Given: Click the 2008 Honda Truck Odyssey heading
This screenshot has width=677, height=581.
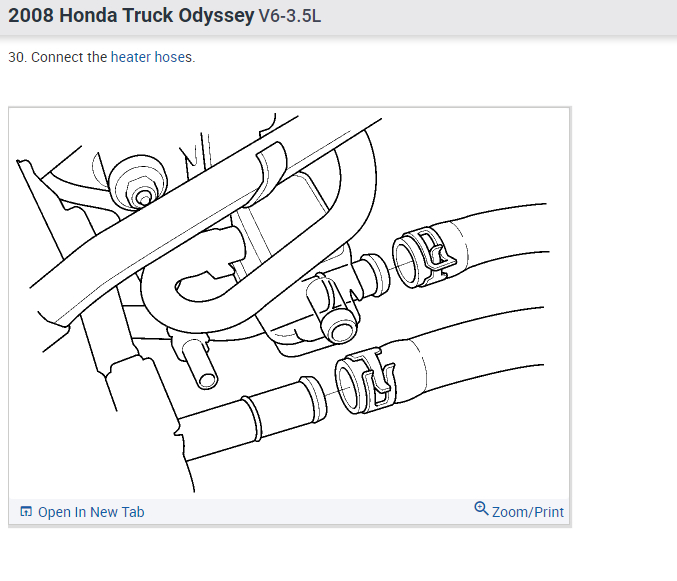Looking at the screenshot, I should click(x=131, y=16).
